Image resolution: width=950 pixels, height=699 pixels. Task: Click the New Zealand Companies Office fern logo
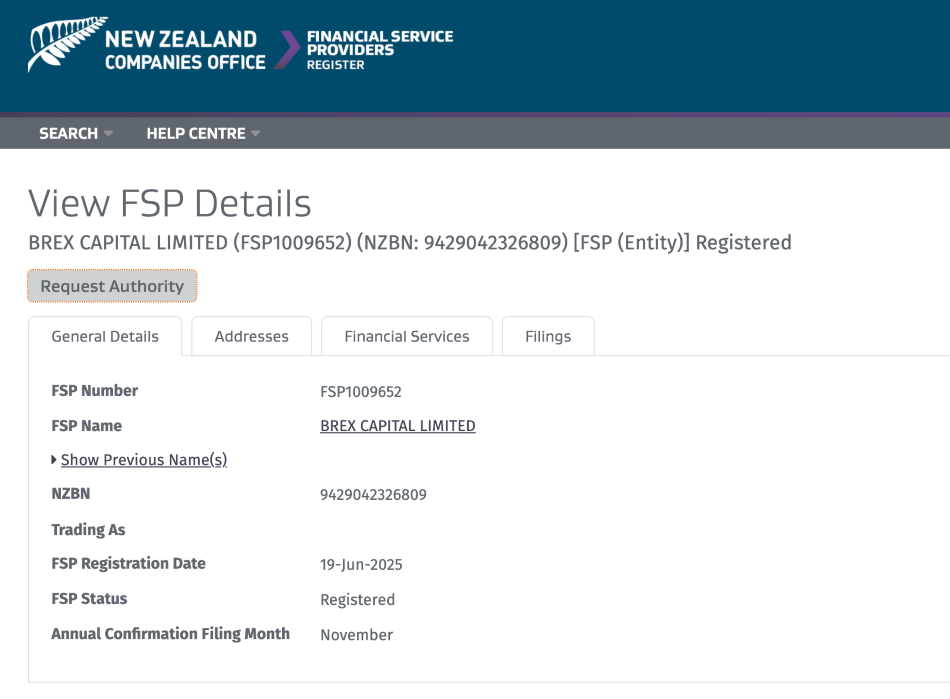(147, 45)
